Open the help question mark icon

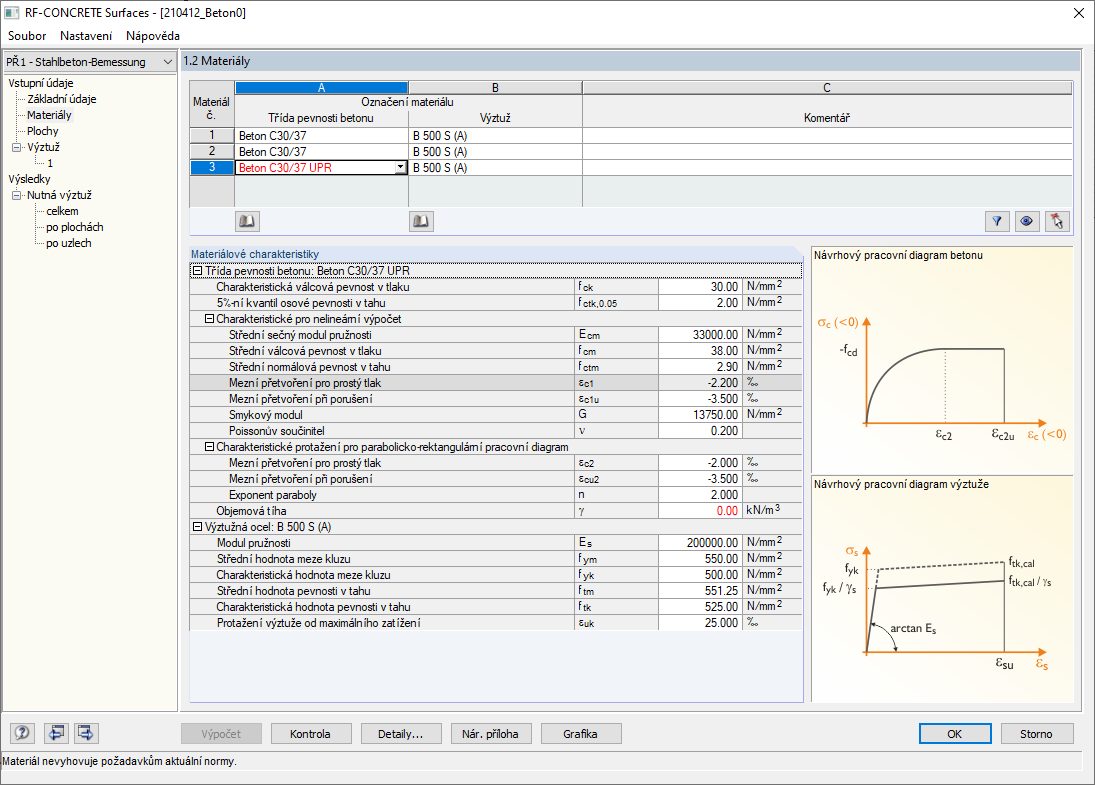click(22, 733)
